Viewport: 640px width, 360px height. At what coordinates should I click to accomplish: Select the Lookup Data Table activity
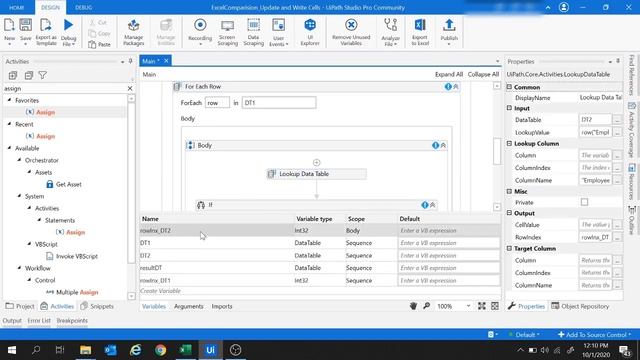(x=316, y=174)
